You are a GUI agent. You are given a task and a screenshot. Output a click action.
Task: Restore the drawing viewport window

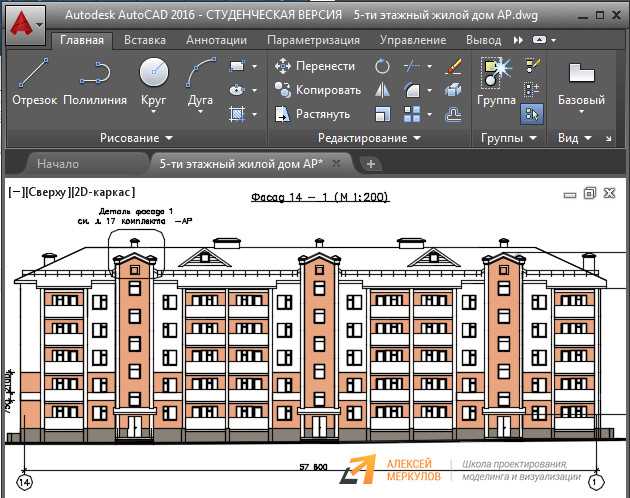(x=589, y=193)
